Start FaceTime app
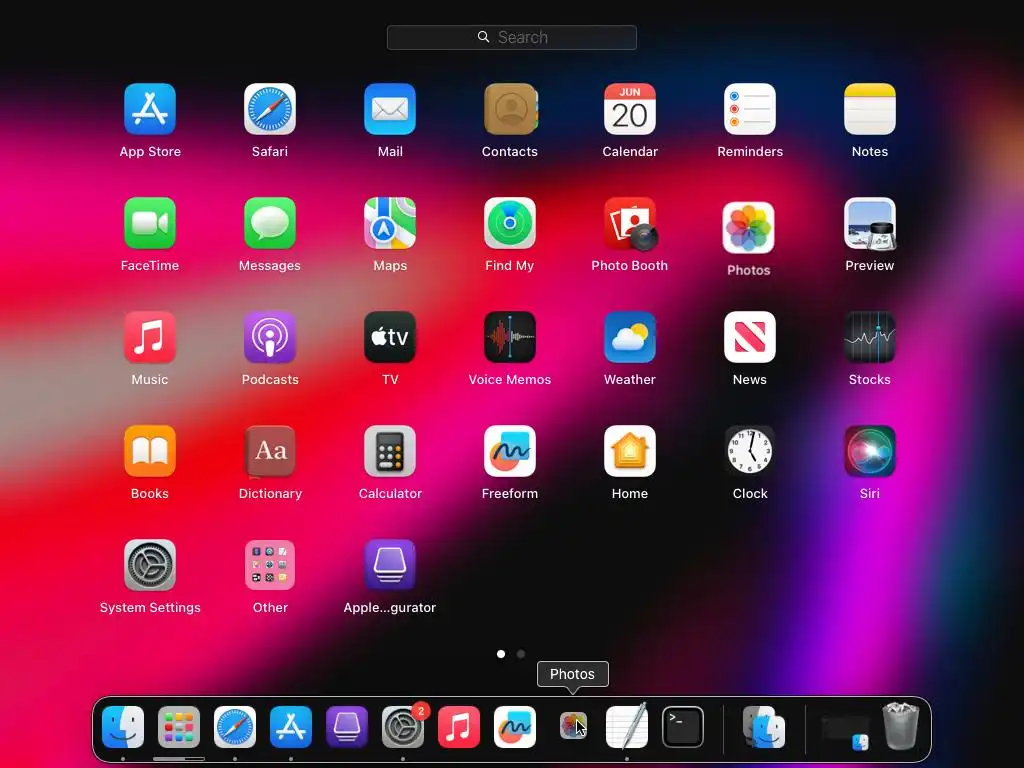The image size is (1024, 768). [150, 223]
